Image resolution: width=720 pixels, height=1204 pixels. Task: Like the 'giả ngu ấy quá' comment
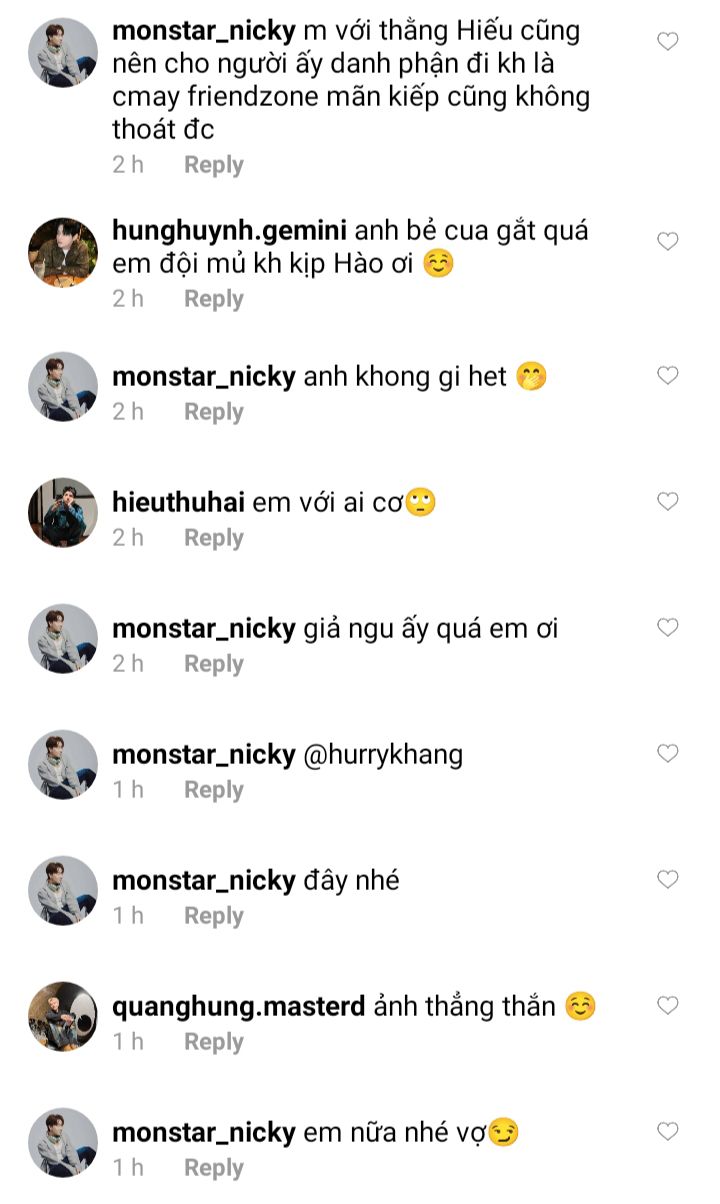(x=667, y=627)
